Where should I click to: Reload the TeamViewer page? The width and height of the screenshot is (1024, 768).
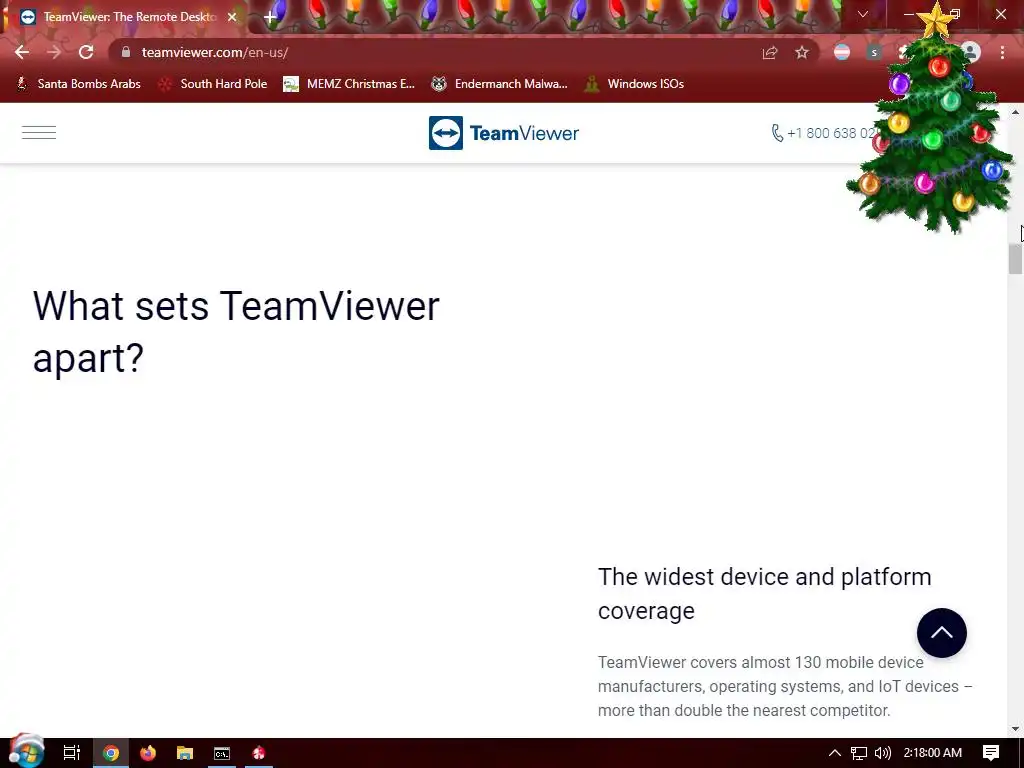pyautogui.click(x=86, y=52)
